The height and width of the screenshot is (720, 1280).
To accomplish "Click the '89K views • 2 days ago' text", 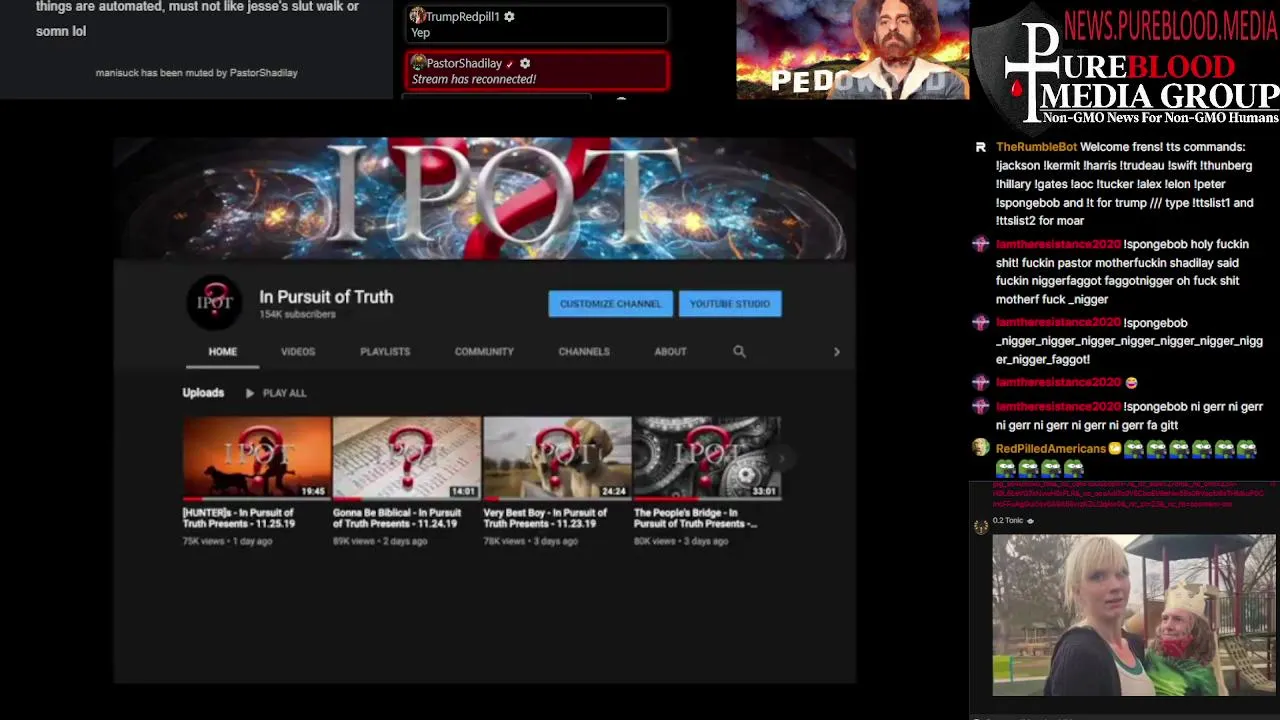I will pos(380,541).
